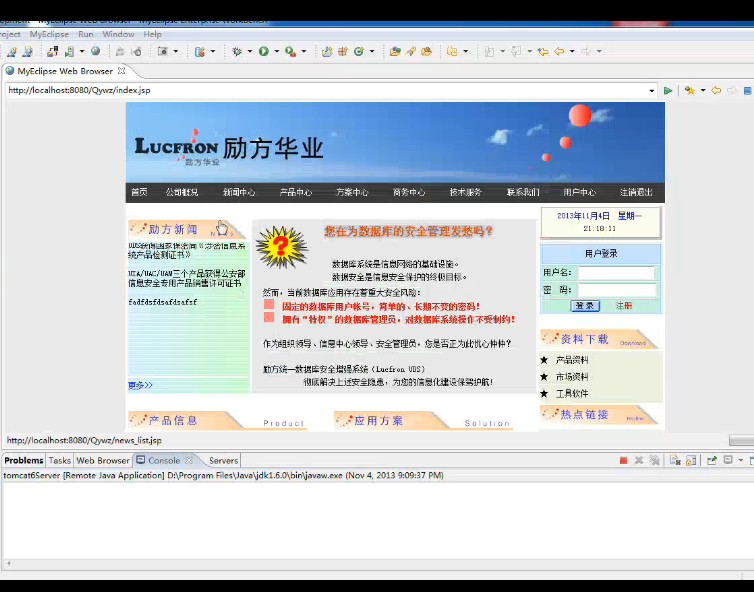Click the red Terminate button in Console

point(624,461)
